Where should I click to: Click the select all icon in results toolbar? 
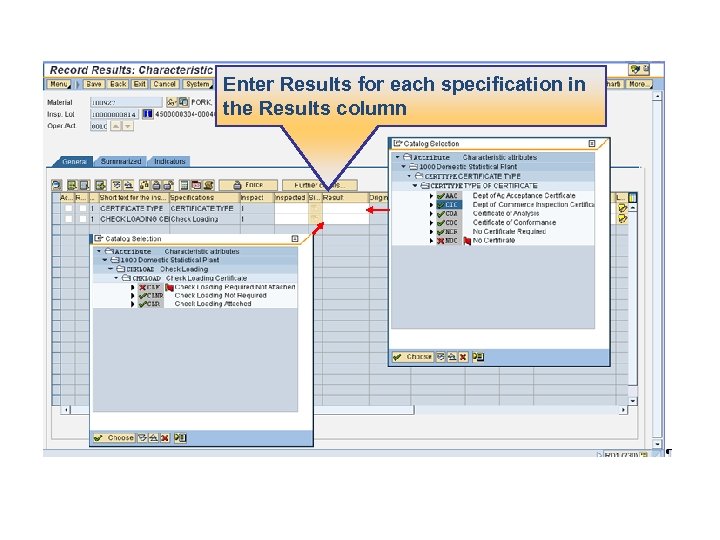point(72,185)
